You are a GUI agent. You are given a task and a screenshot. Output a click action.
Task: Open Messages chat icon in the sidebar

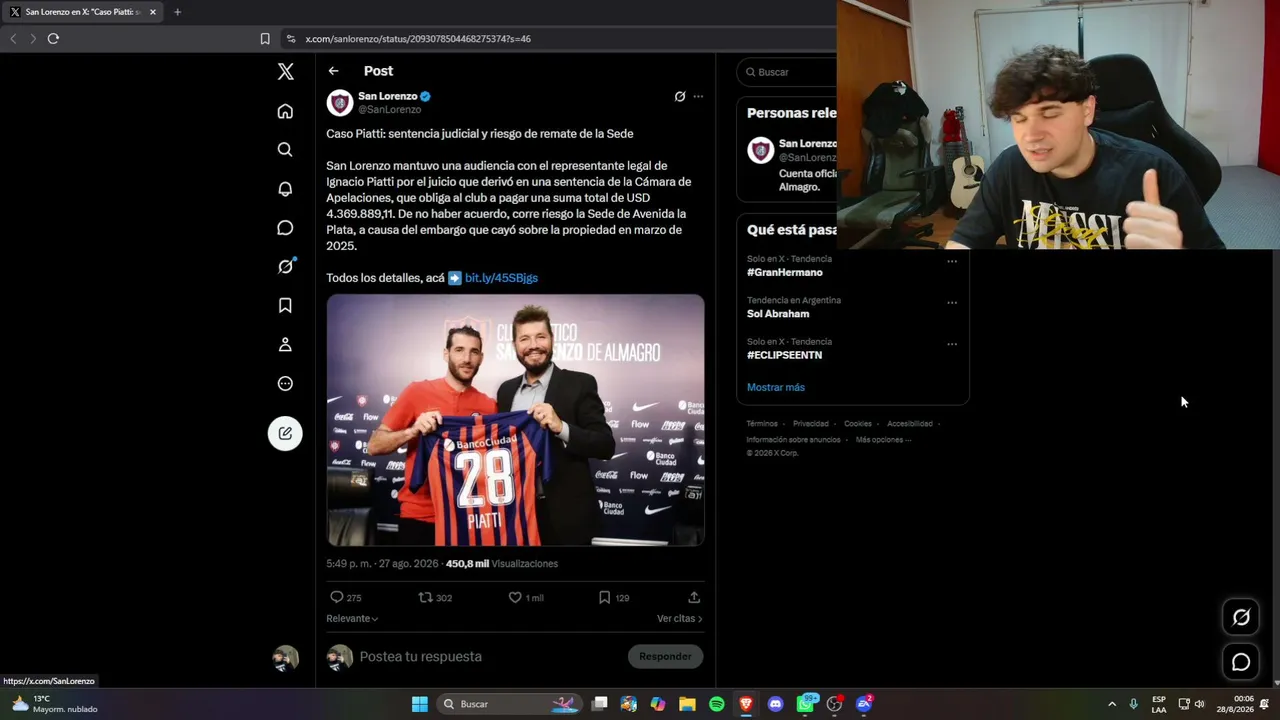pyautogui.click(x=285, y=228)
